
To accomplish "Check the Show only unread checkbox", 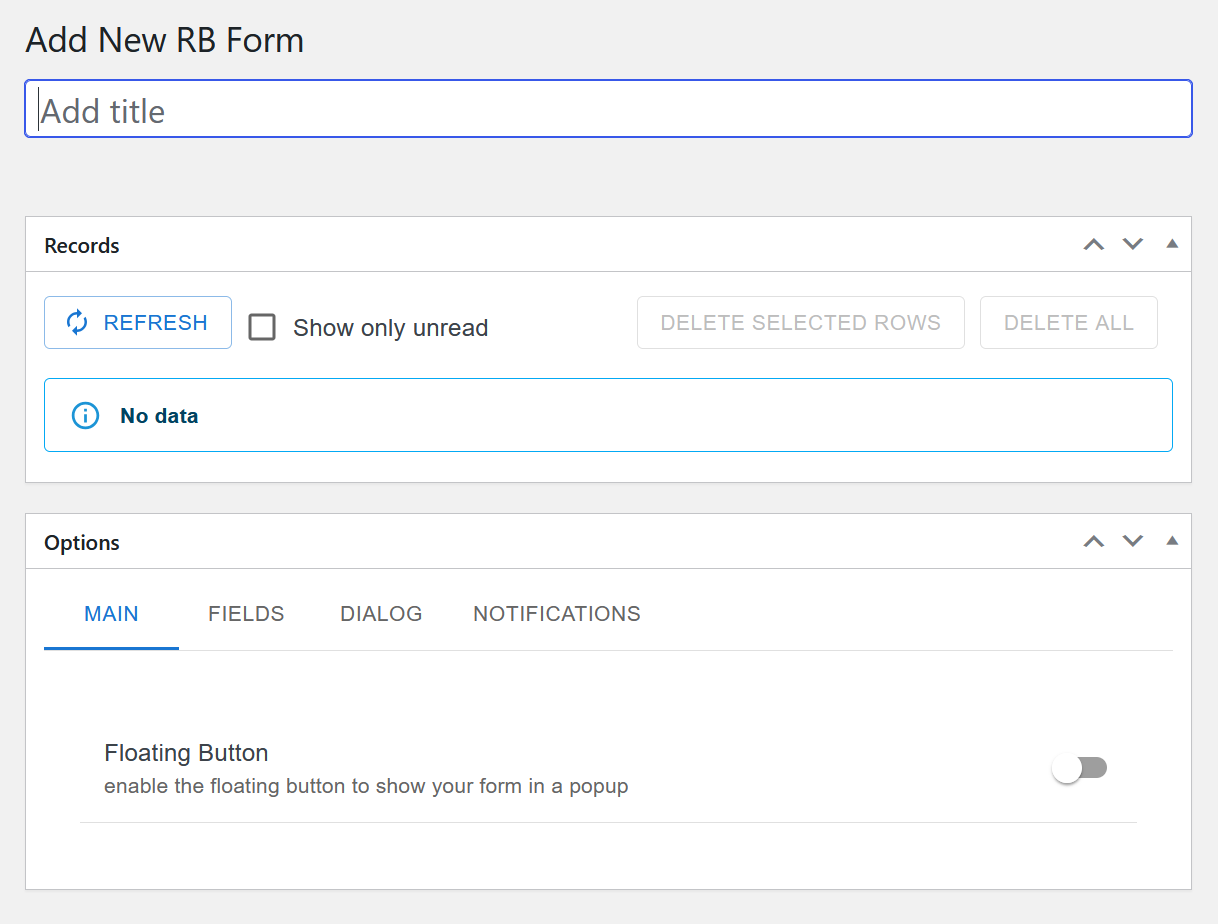I will pos(262,327).
